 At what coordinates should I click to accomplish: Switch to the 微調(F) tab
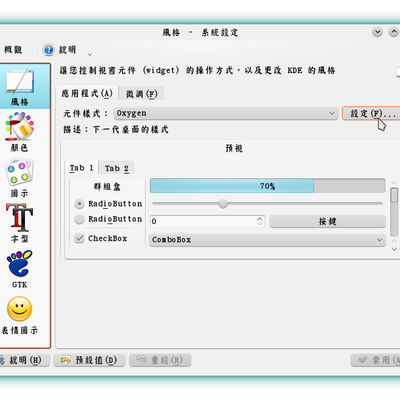click(x=141, y=94)
